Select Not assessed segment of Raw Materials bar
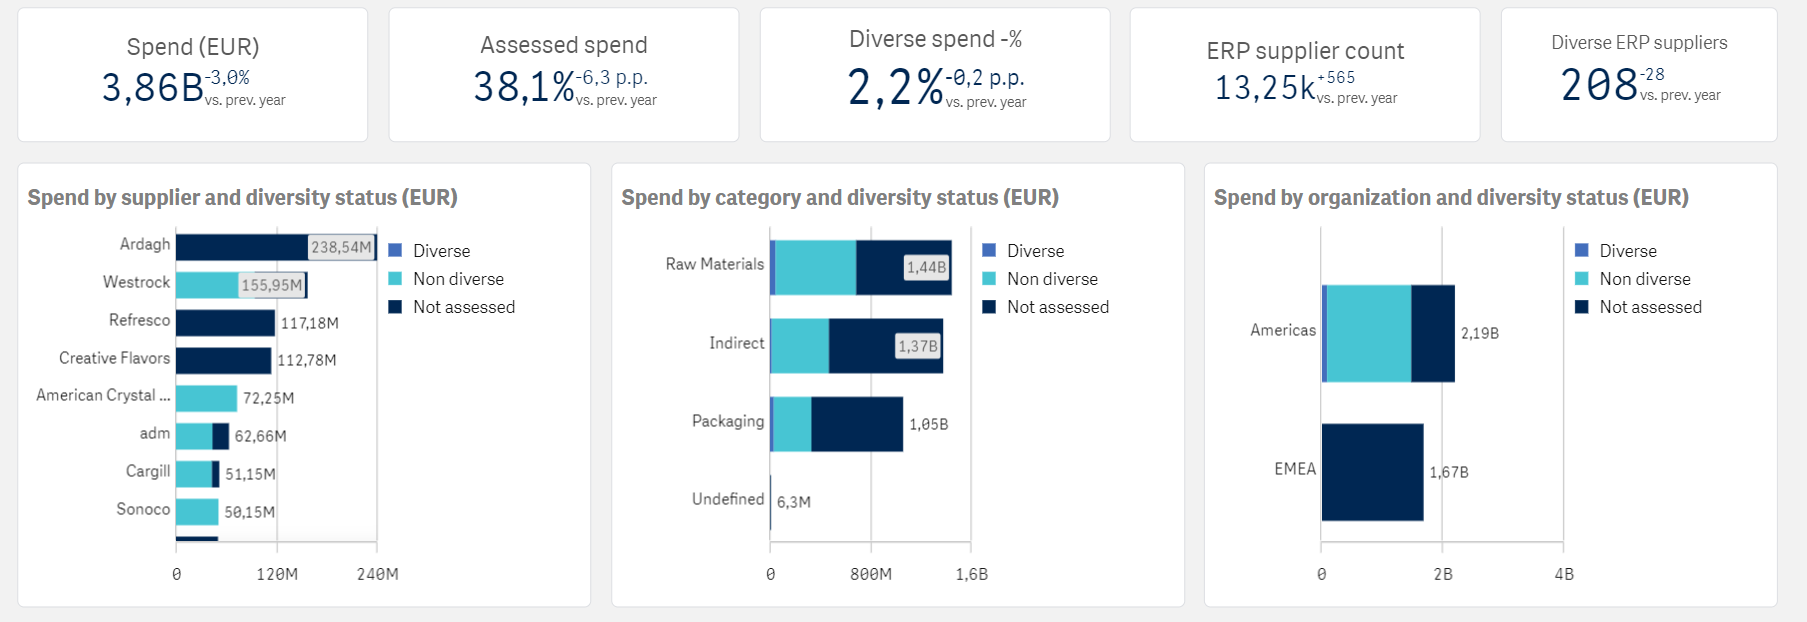 click(x=880, y=267)
